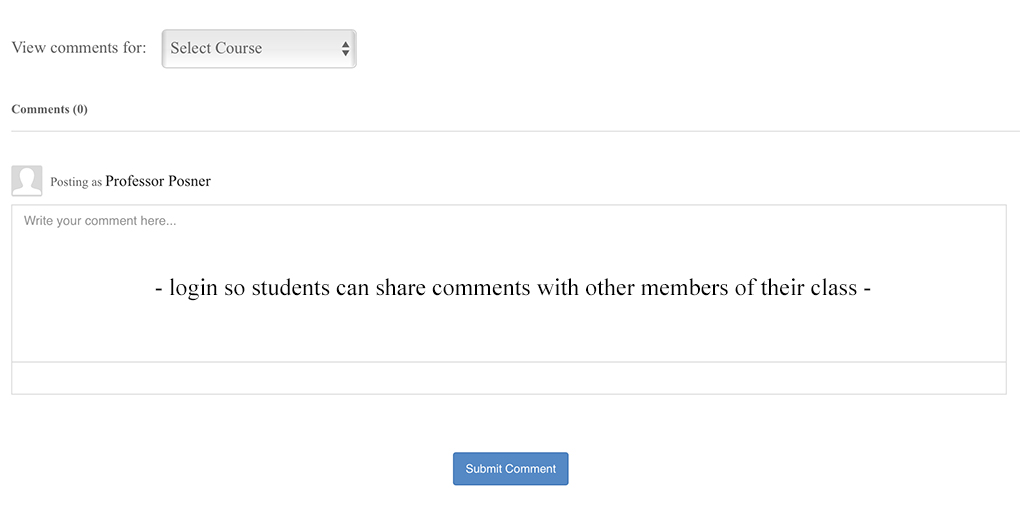
Task: Click the "View comments for:" label
Action: point(79,48)
